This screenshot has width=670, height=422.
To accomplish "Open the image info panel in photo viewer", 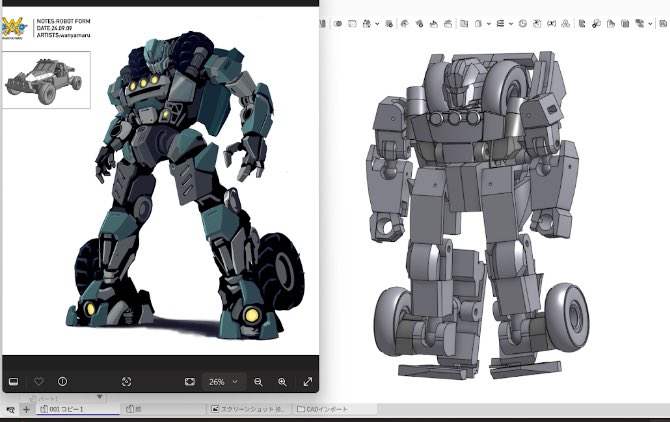I will [62, 381].
